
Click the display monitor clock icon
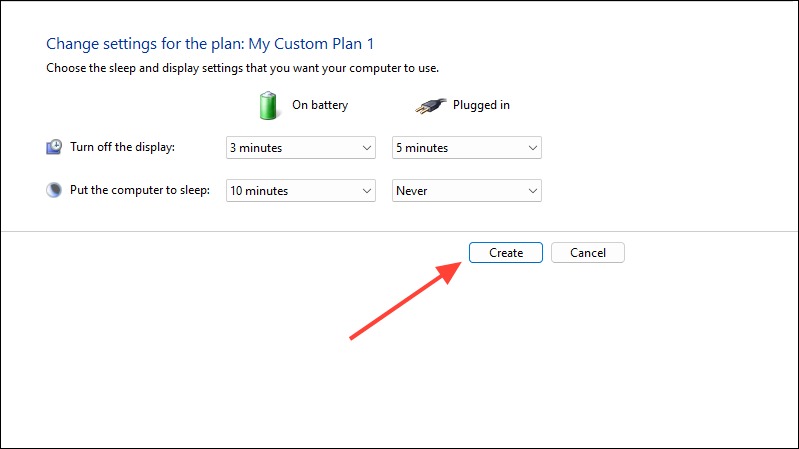point(54,147)
